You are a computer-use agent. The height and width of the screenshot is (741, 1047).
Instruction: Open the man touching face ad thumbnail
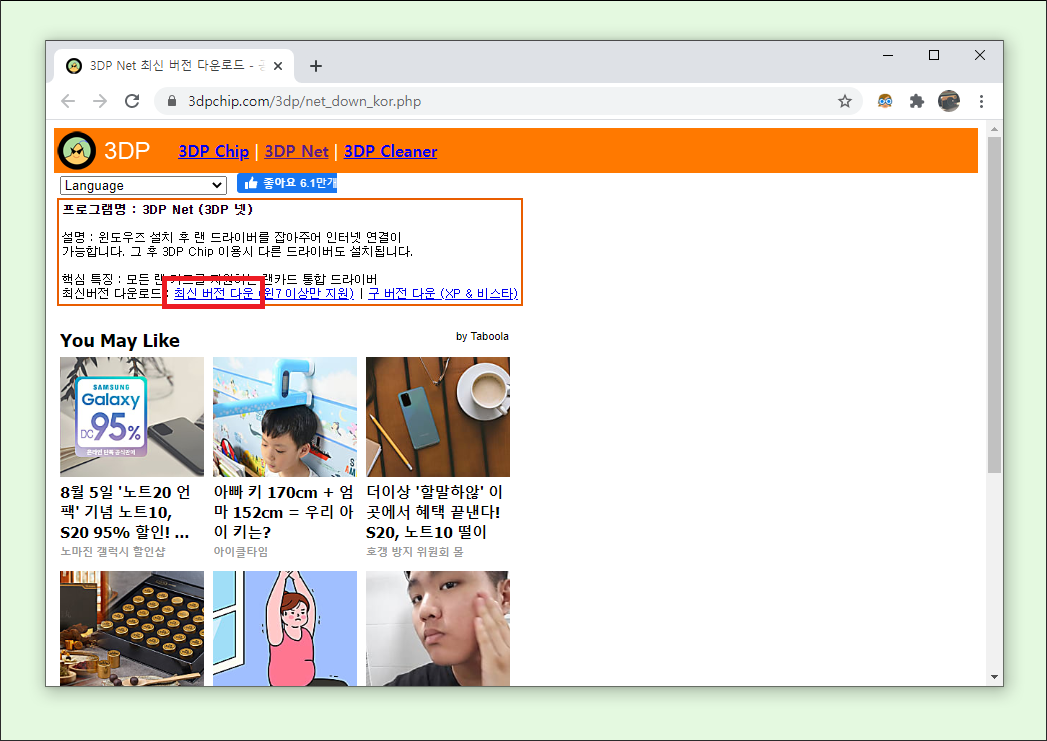pyautogui.click(x=437, y=628)
